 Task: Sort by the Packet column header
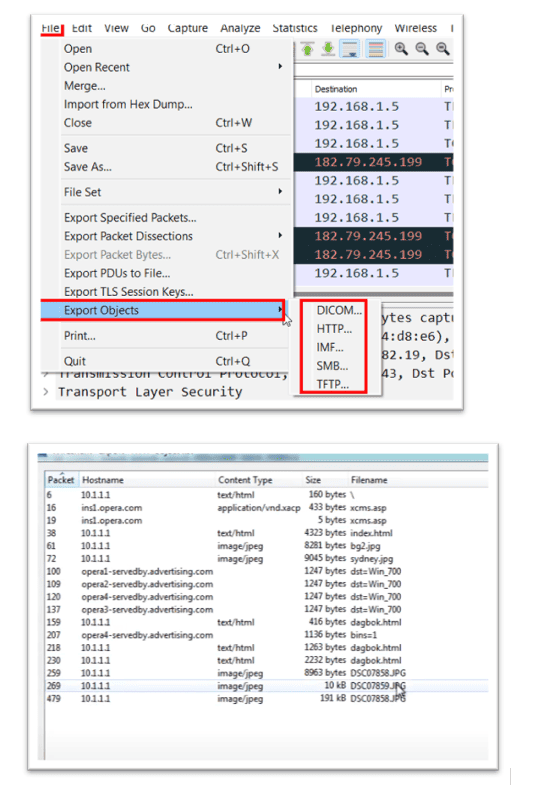pyautogui.click(x=60, y=480)
